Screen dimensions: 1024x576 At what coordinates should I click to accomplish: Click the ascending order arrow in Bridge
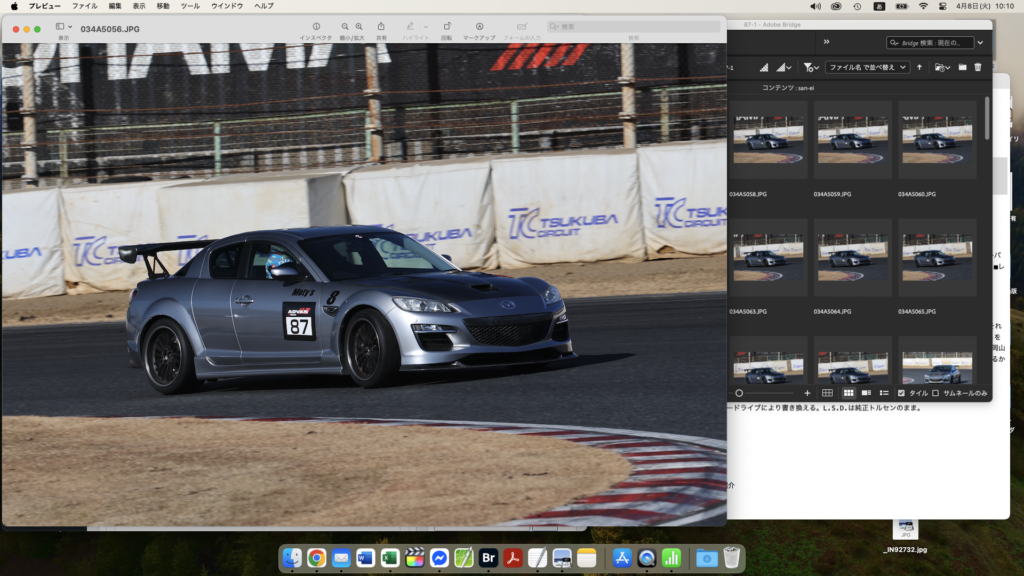click(920, 67)
